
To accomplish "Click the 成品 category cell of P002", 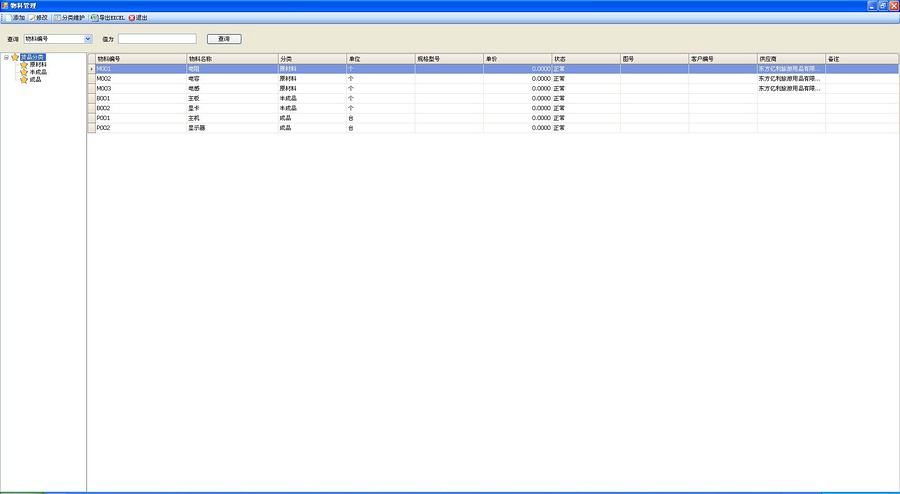I will point(312,127).
